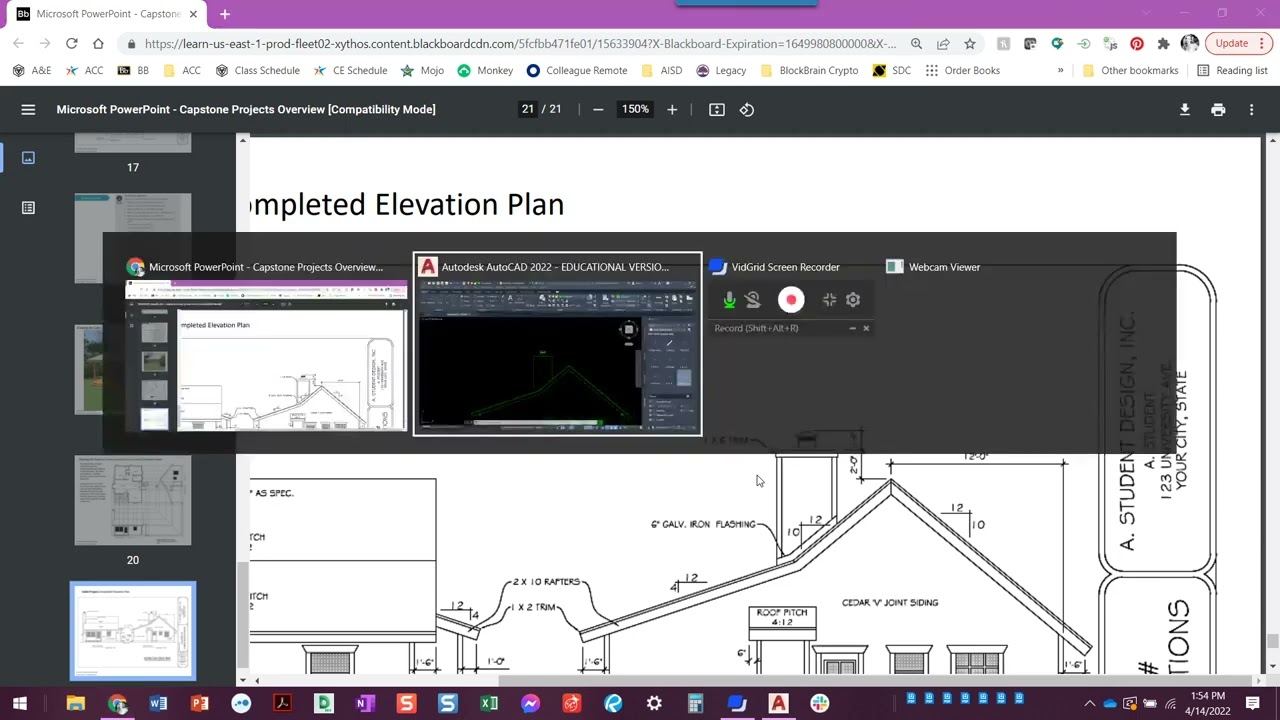Show hidden system tray icons
Viewport: 1280px width, 720px height.
pos(1090,704)
